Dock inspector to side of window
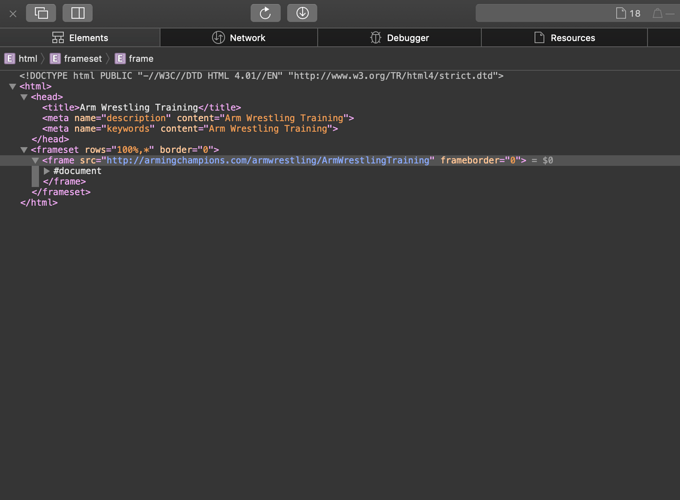 77,13
